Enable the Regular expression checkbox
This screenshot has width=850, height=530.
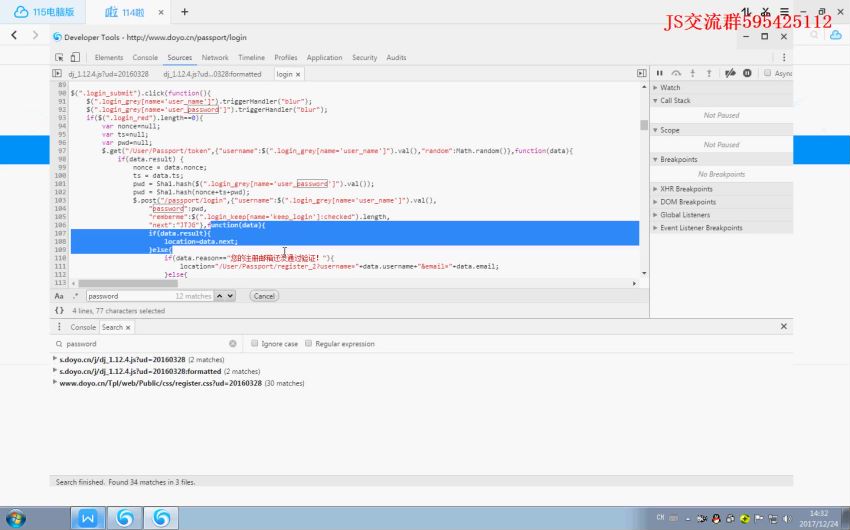tap(309, 343)
